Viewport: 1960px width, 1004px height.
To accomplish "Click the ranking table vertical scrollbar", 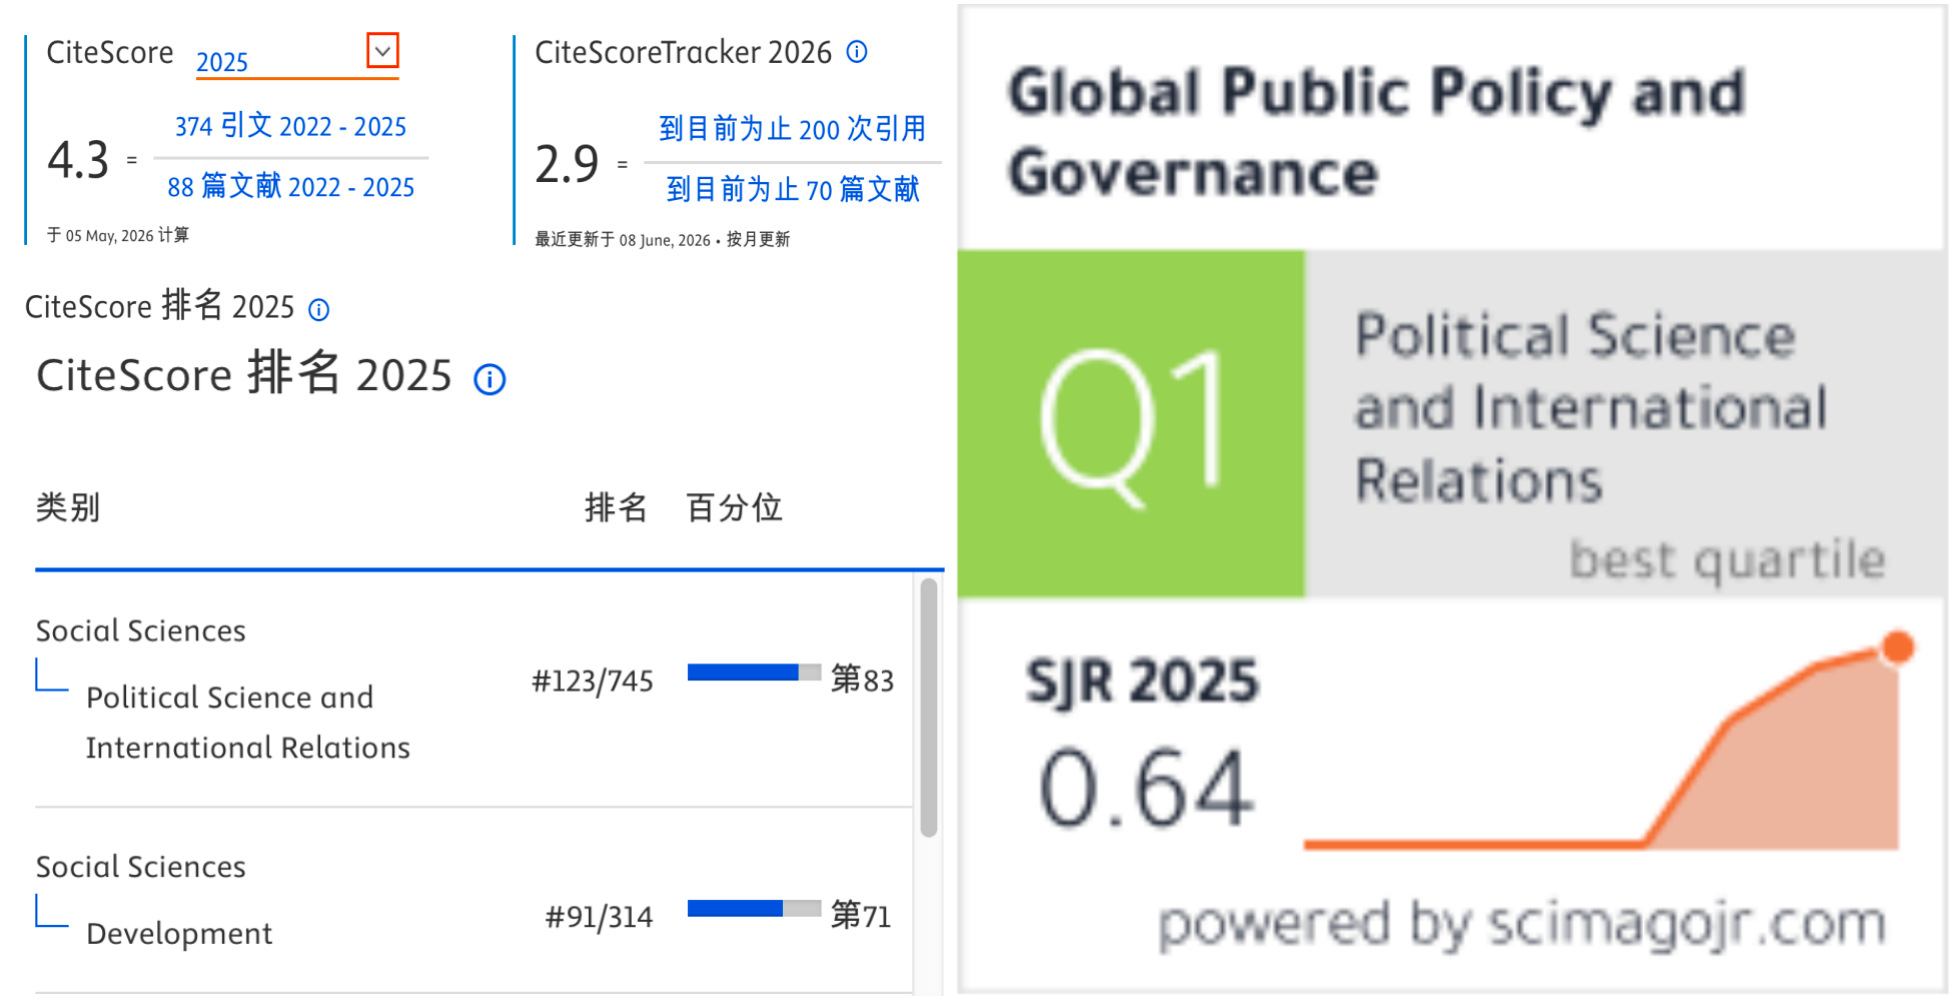I will pos(929,708).
